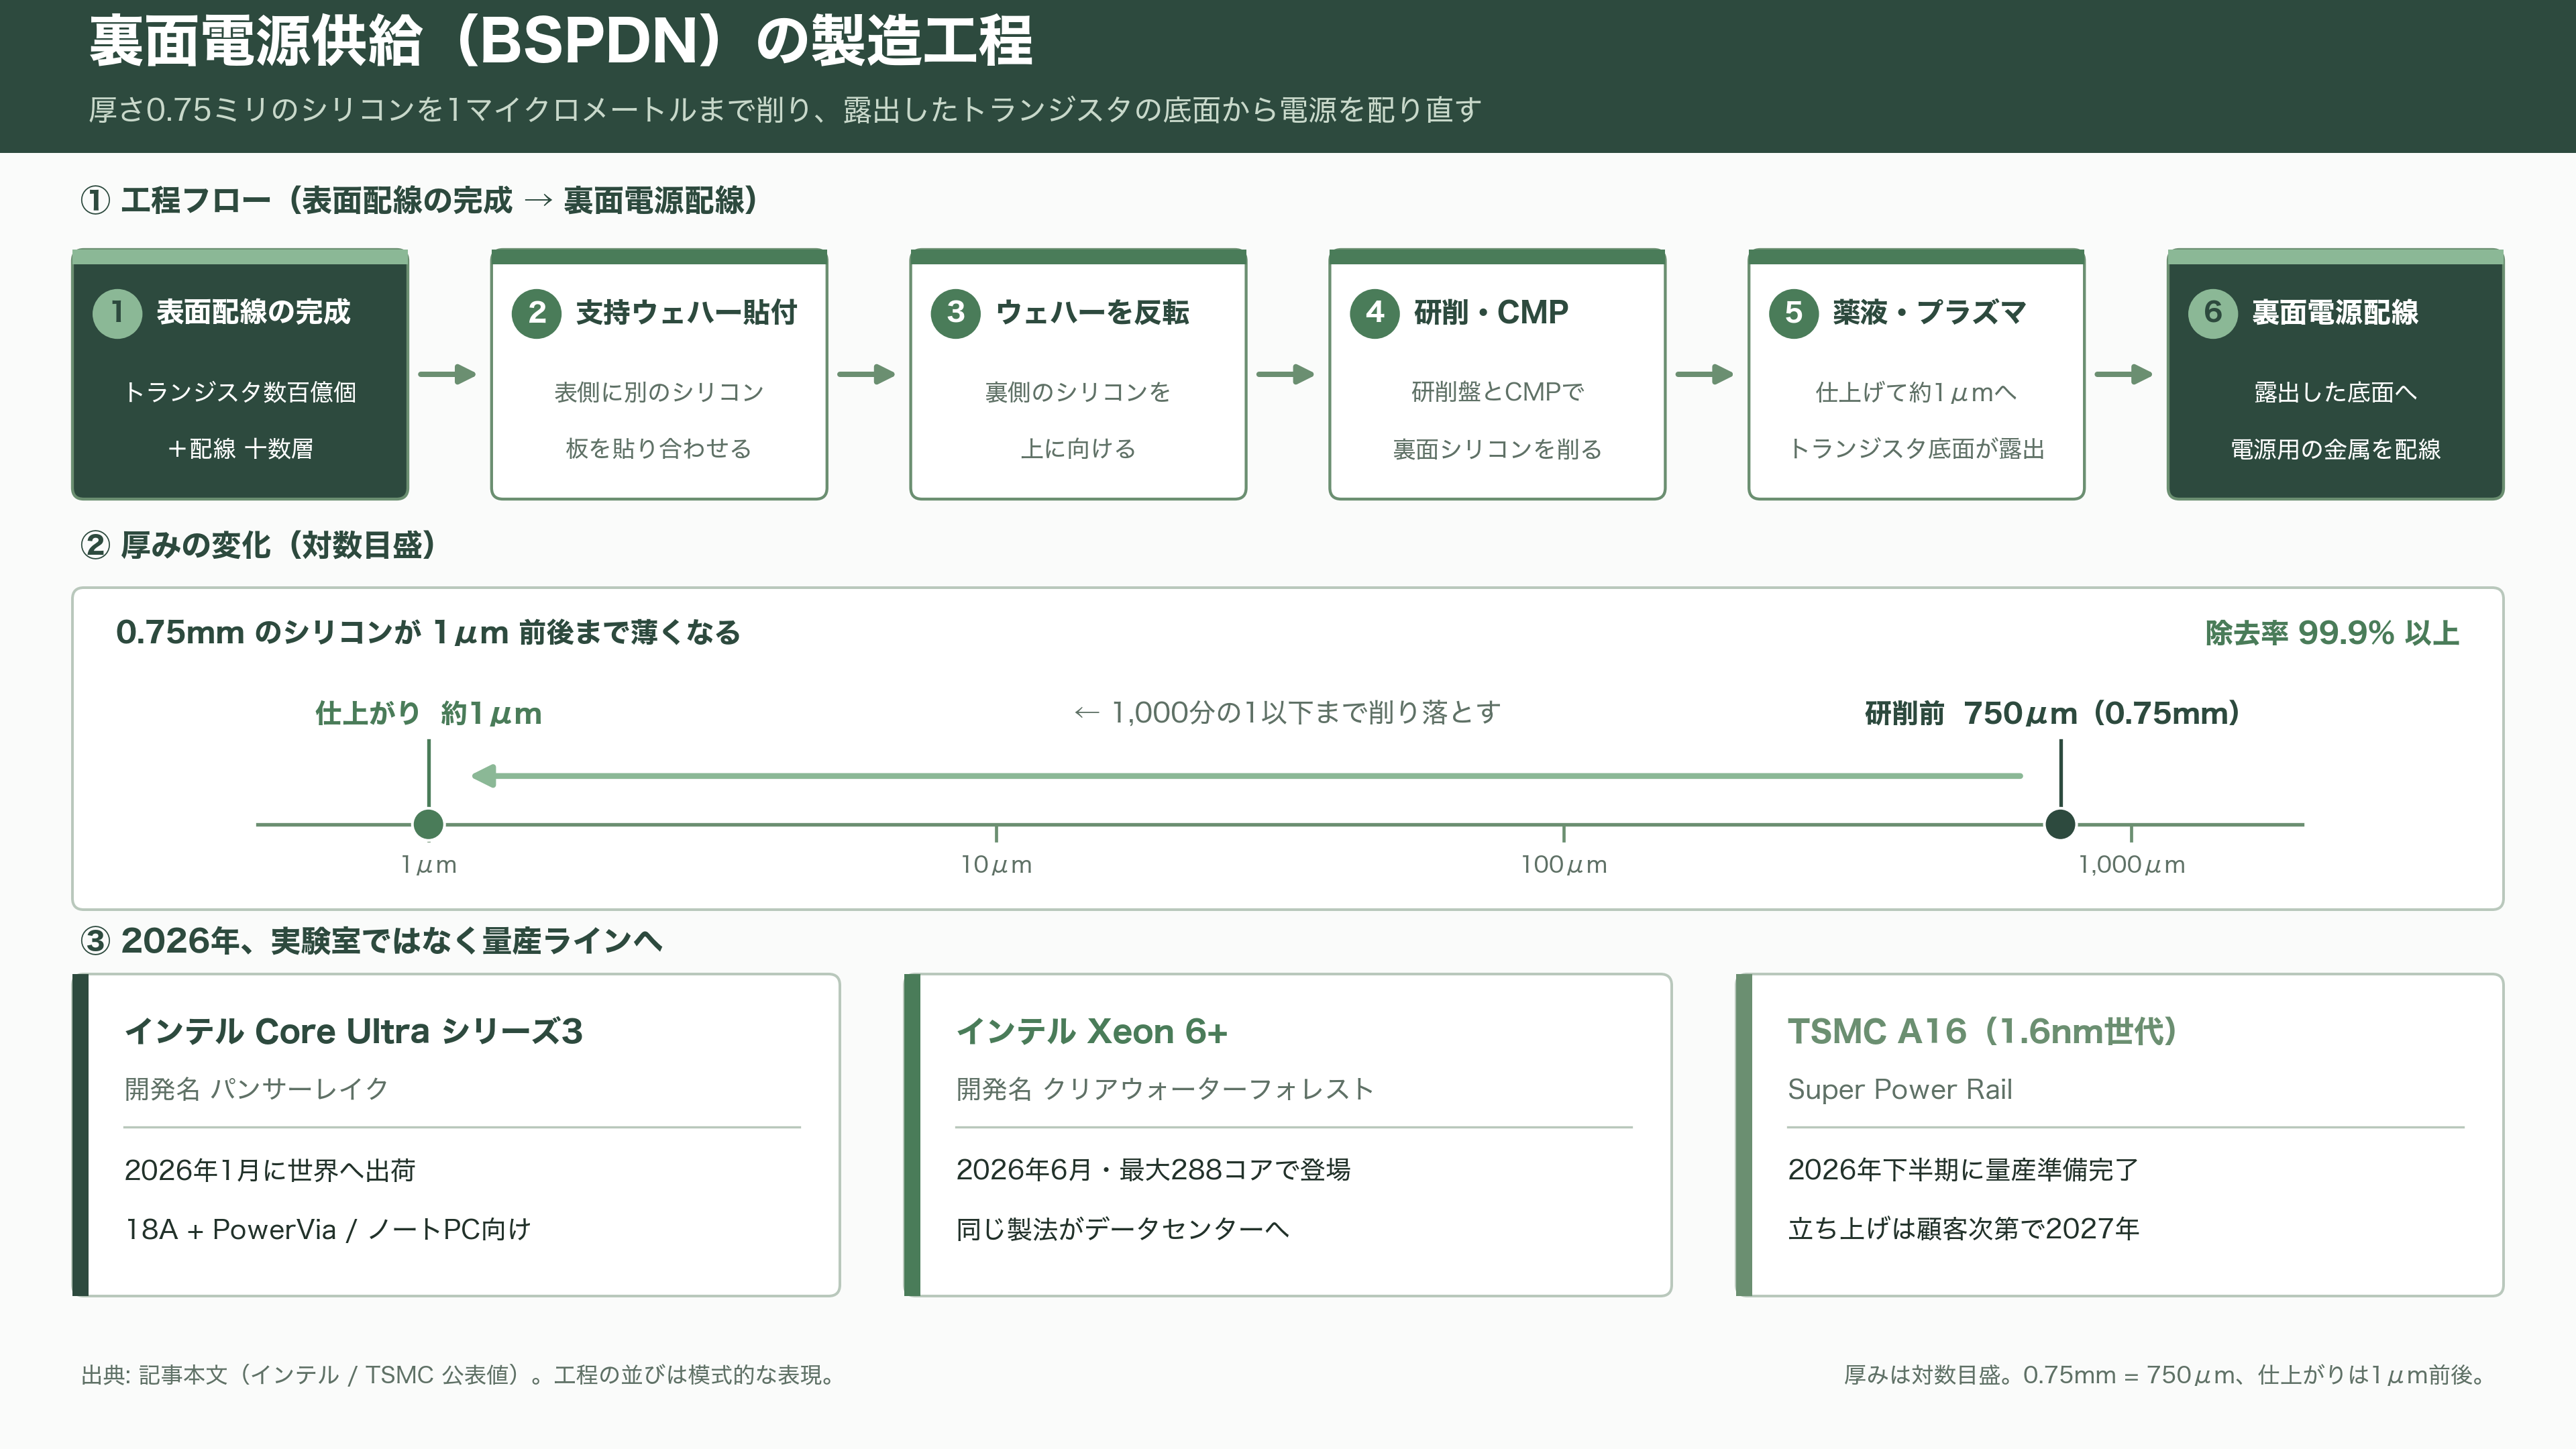Screen dimensions: 2576x1449
Task: Click the footnote 厚みは対数目盛。0.75mm = 750μm
Action: [2167, 1375]
